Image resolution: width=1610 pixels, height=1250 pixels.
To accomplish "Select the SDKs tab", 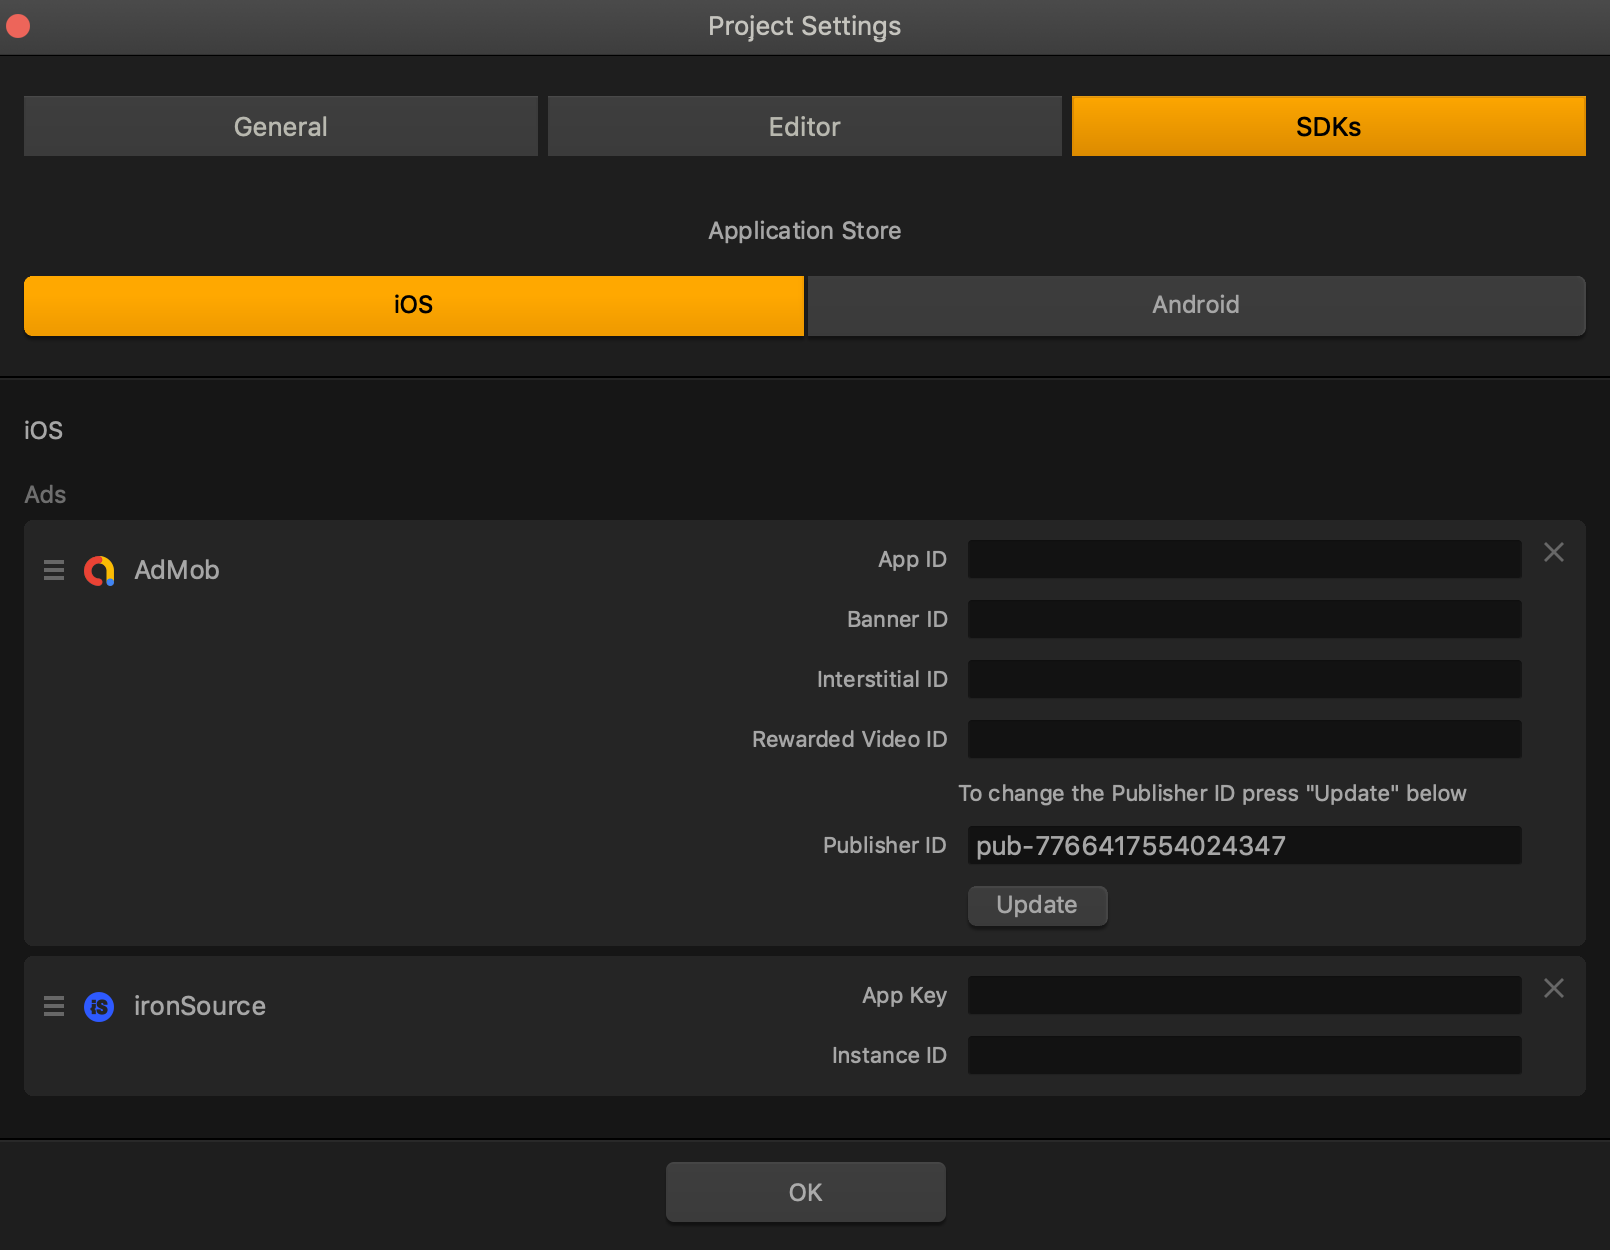I will [x=1328, y=127].
